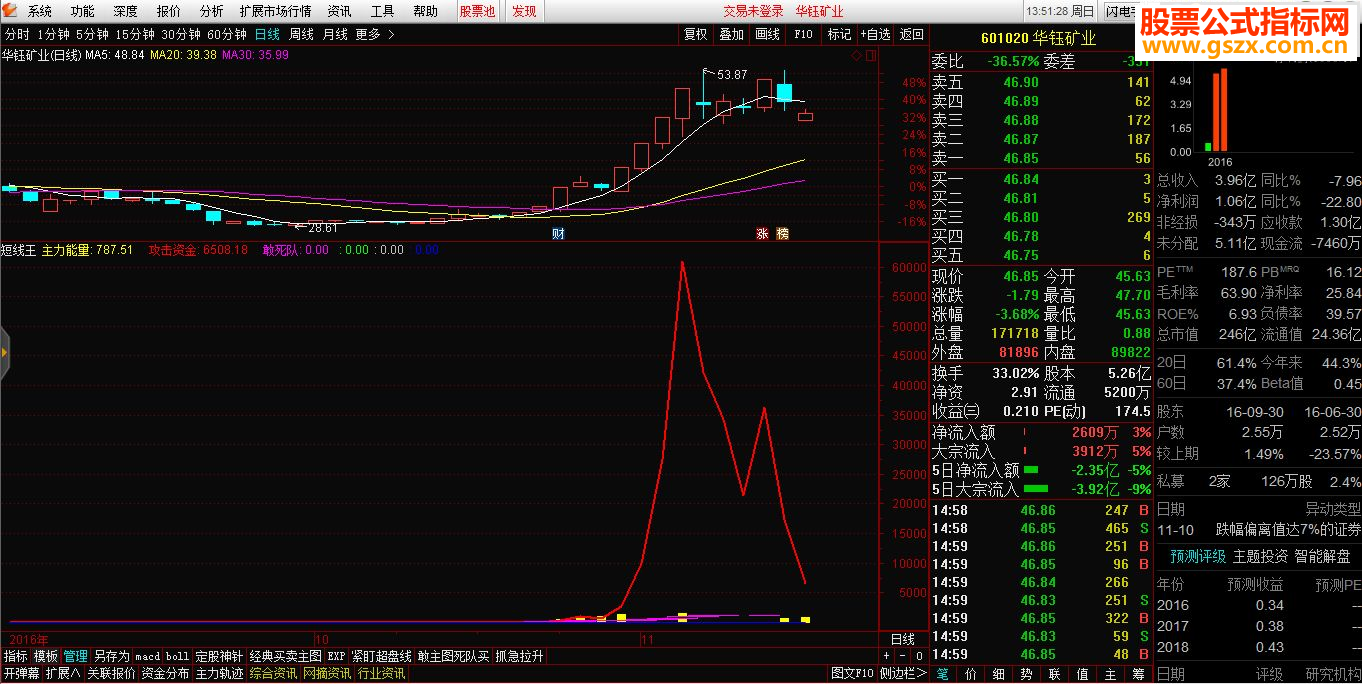This screenshot has height=684, width=1362.
Task: Select 主题投资 tab in right panel
Action: tap(1260, 556)
